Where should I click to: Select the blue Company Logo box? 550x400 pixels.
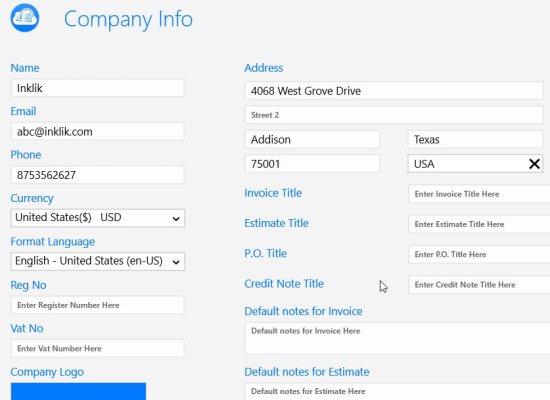click(x=78, y=391)
